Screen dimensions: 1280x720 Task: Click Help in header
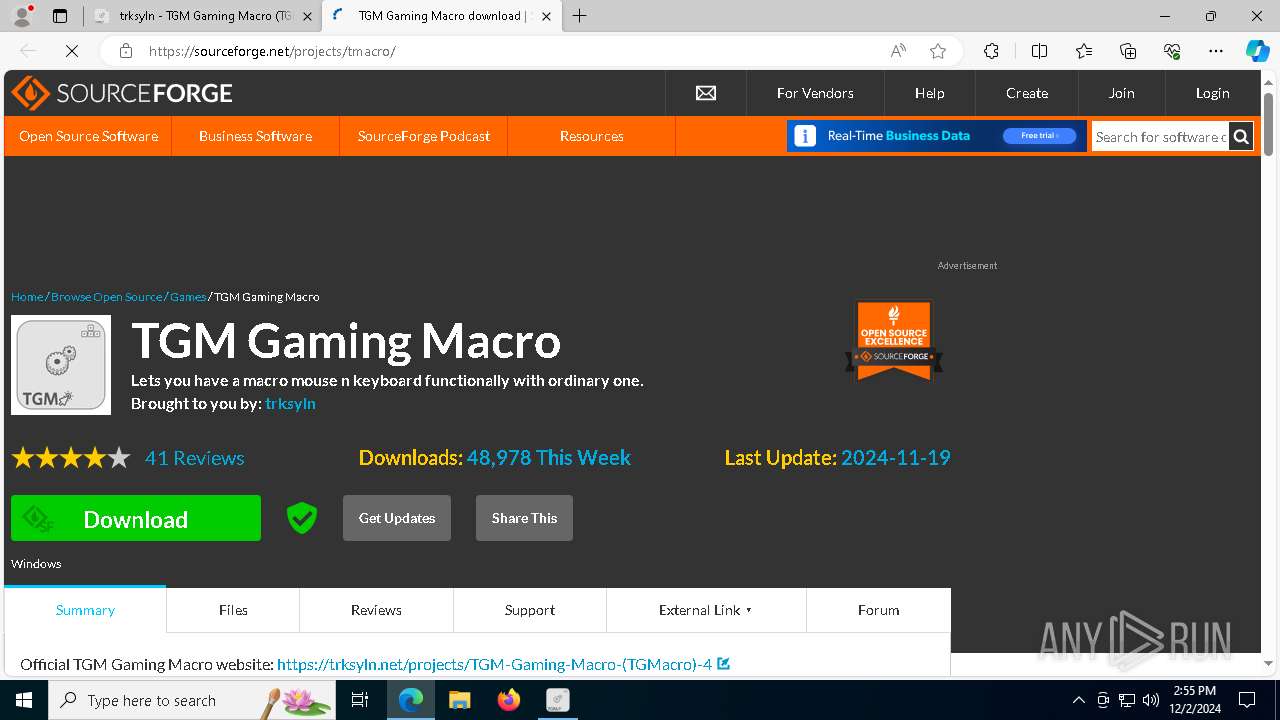(x=929, y=93)
